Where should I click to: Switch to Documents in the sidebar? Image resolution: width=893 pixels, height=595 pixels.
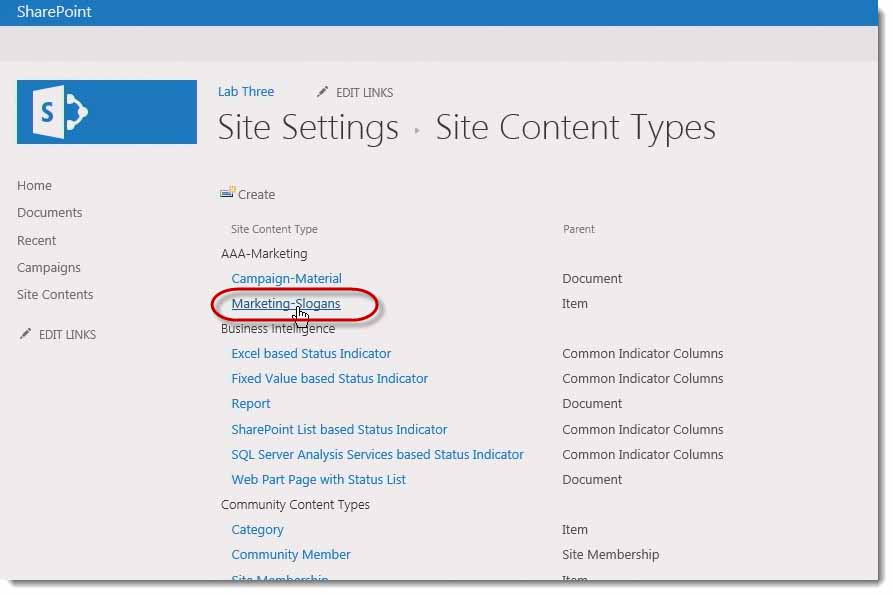tap(49, 212)
